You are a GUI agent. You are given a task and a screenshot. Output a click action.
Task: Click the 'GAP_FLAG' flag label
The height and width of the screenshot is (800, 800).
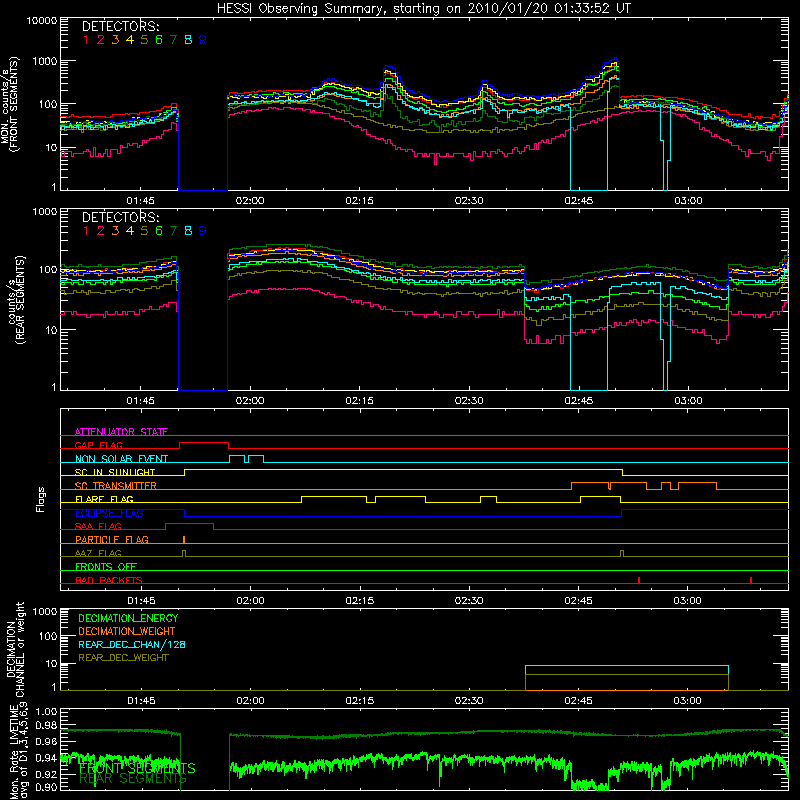coord(98,445)
